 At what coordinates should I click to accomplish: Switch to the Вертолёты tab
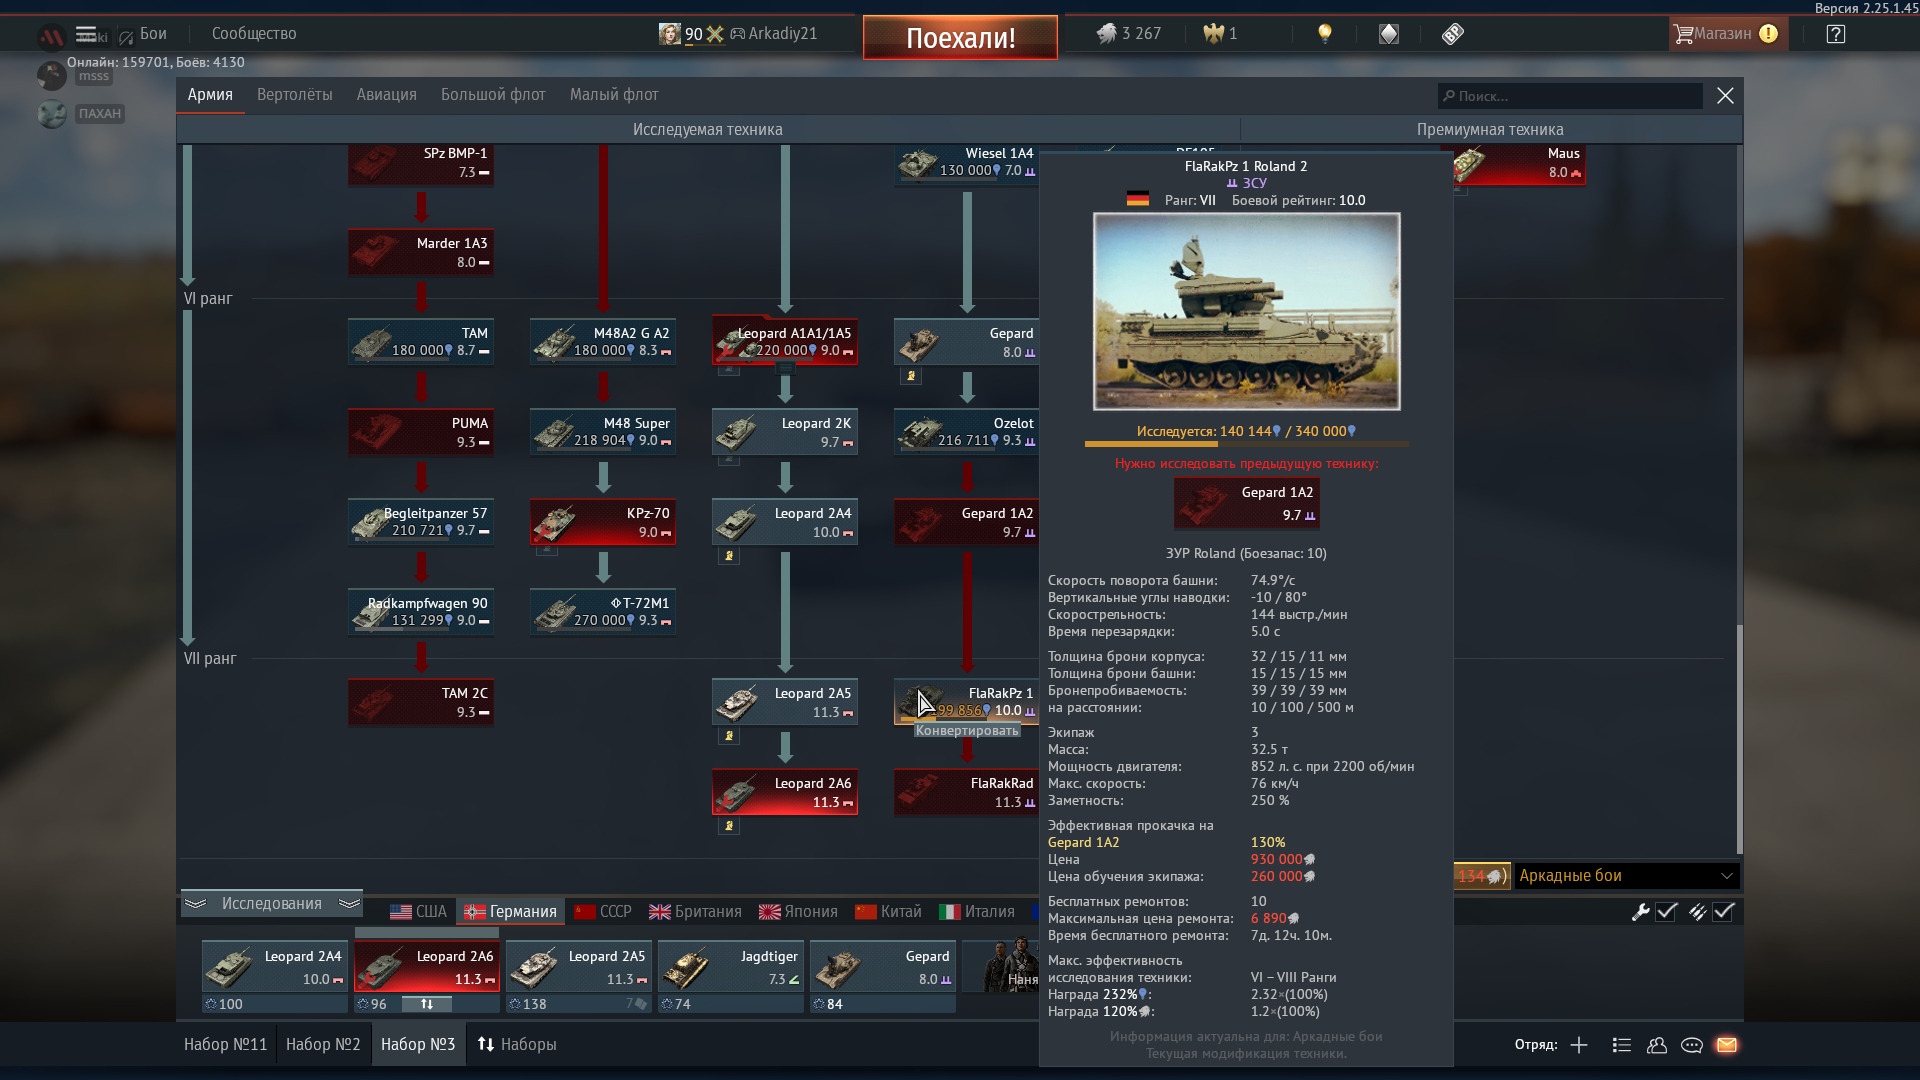coord(295,95)
